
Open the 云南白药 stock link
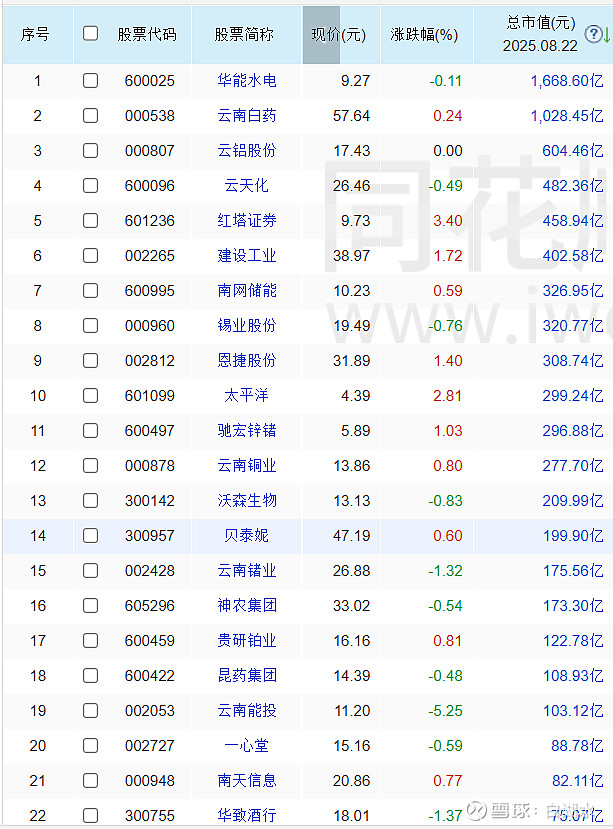click(247, 115)
